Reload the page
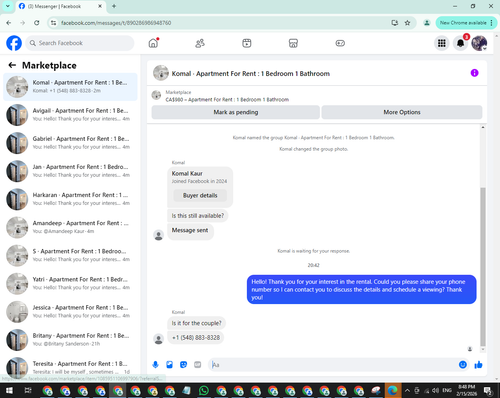500x398 pixels. tap(37, 23)
